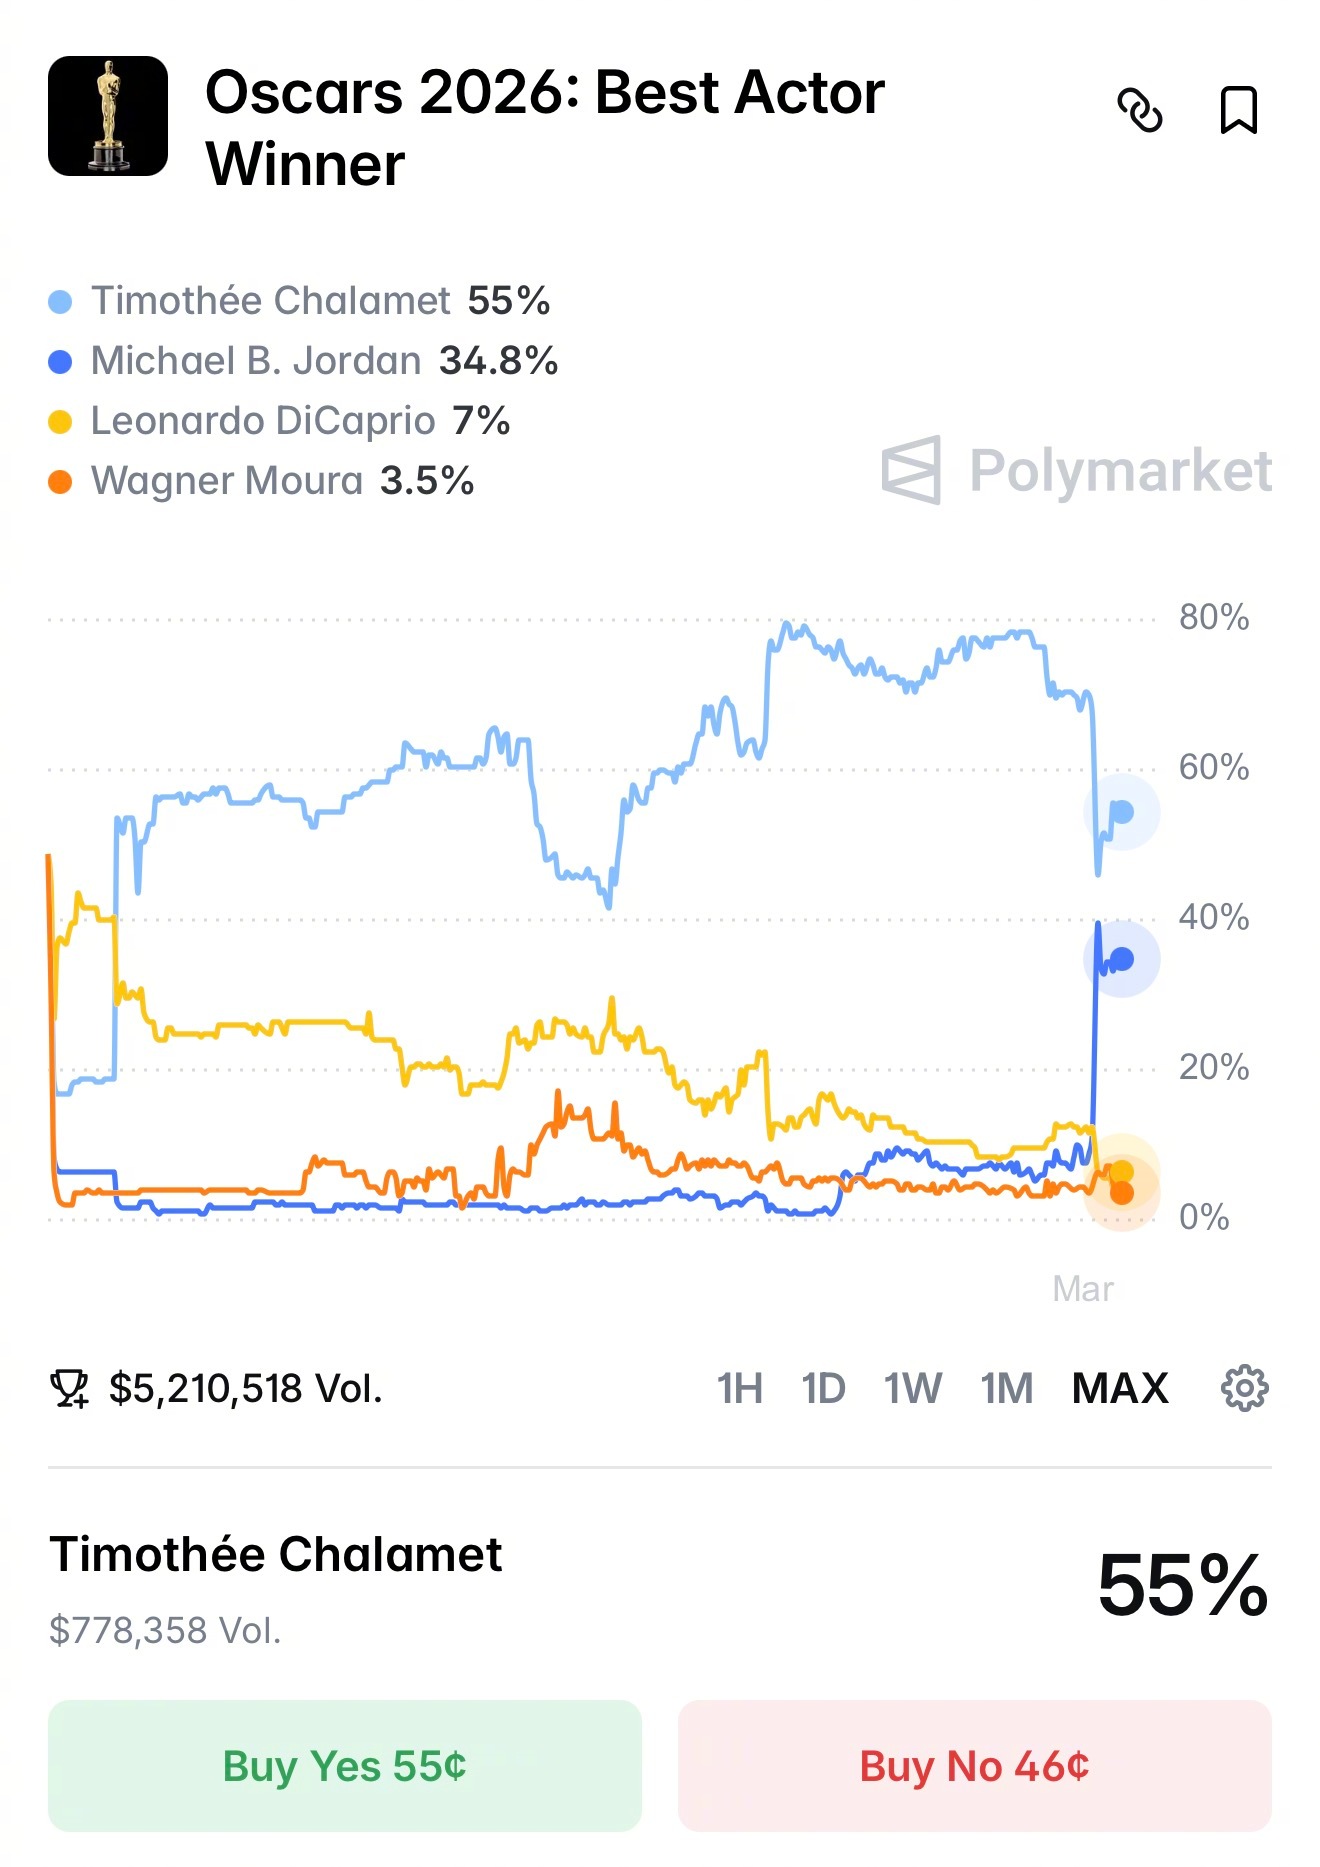Buy Yes at 55¢ for Chalamet

[x=345, y=1766]
